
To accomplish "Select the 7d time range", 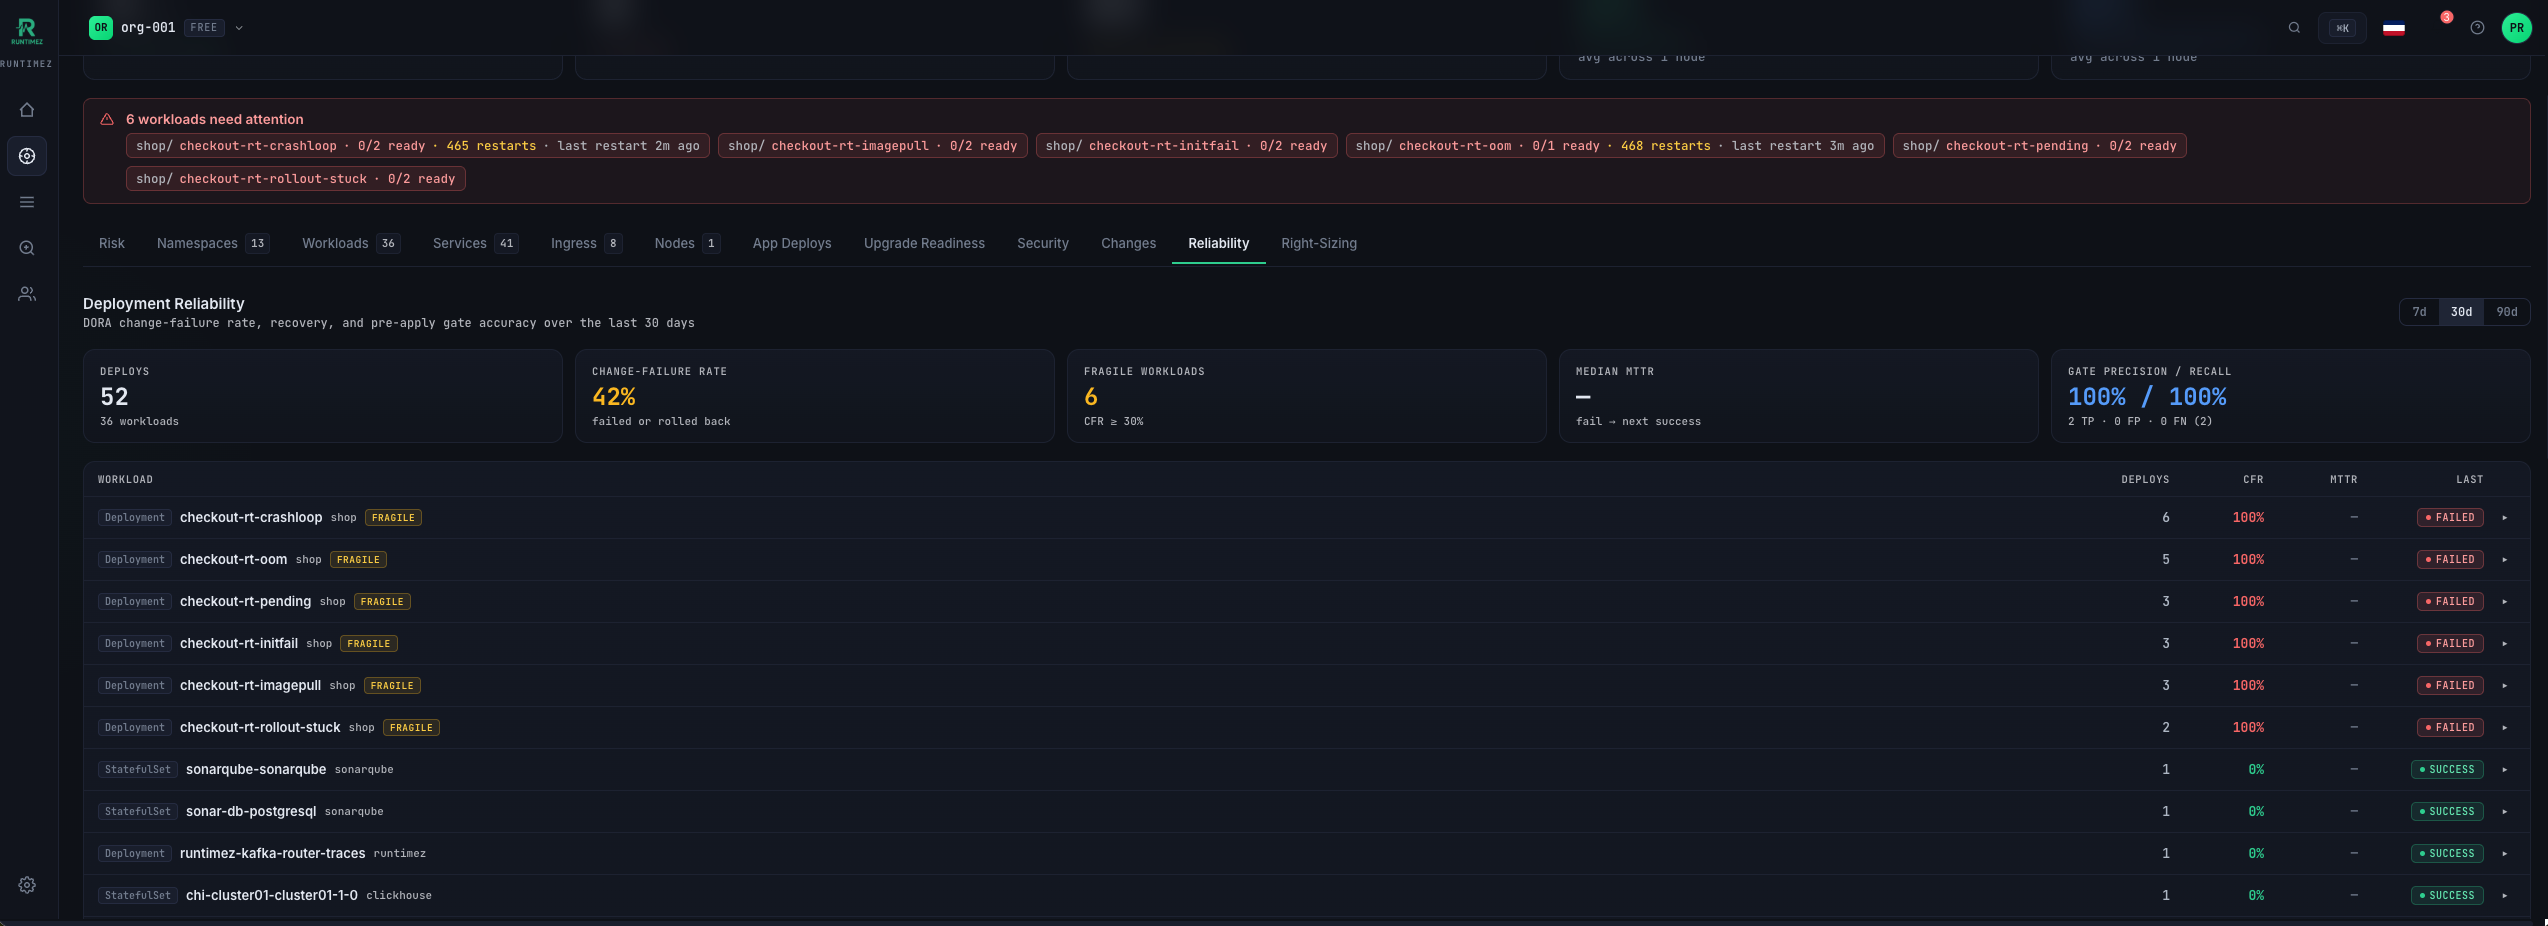I will click(2419, 312).
